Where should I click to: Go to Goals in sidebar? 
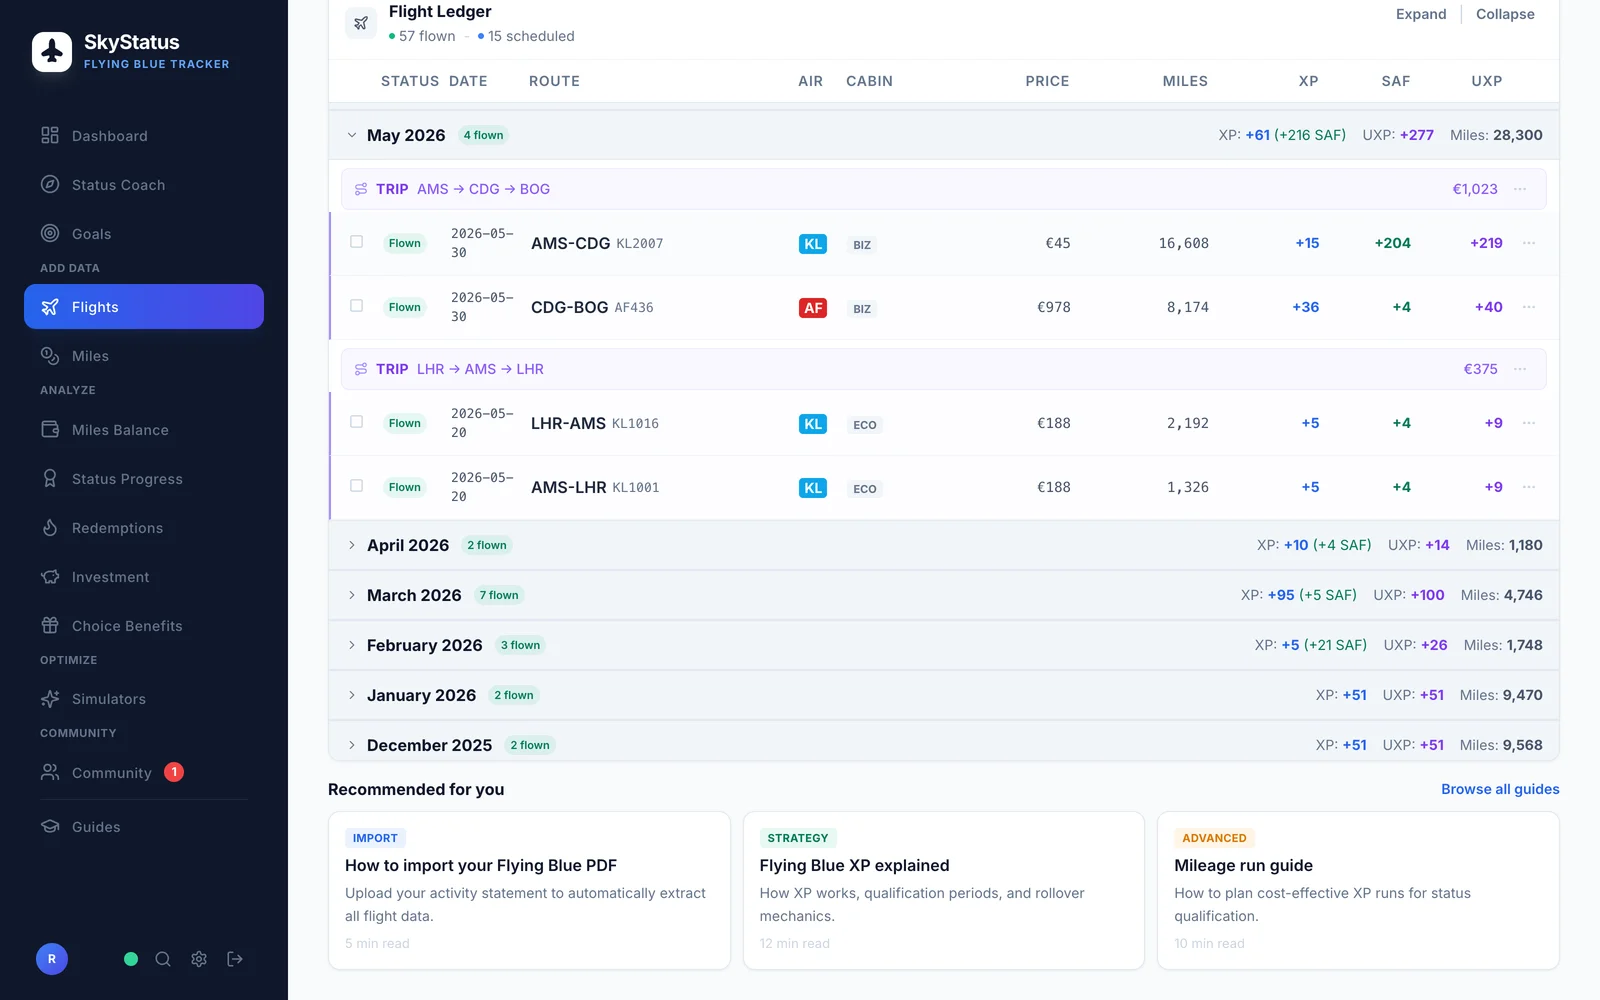(x=144, y=234)
